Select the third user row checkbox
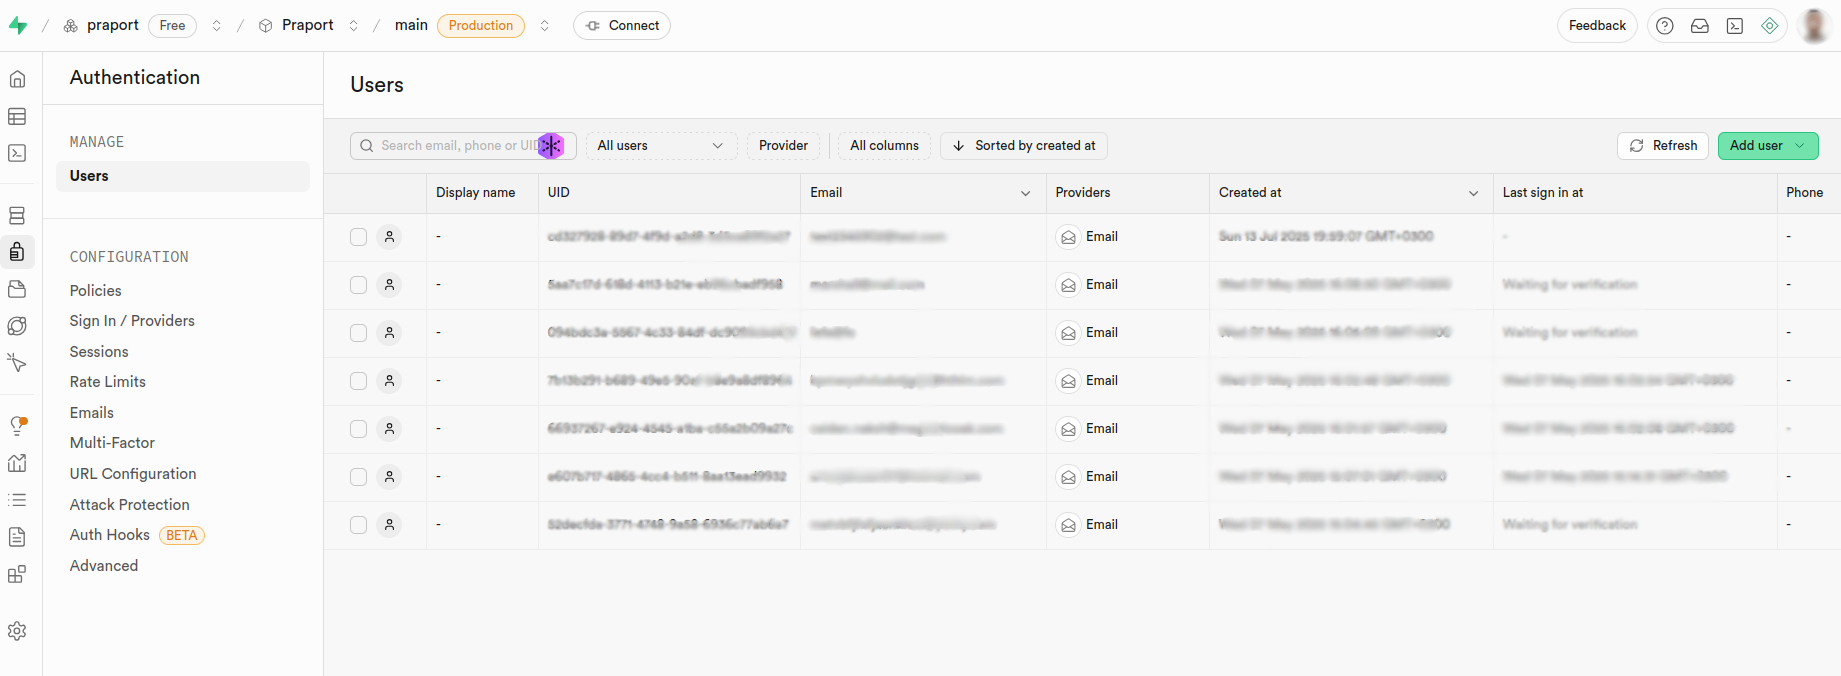Viewport: 1841px width, 676px height. click(x=358, y=333)
